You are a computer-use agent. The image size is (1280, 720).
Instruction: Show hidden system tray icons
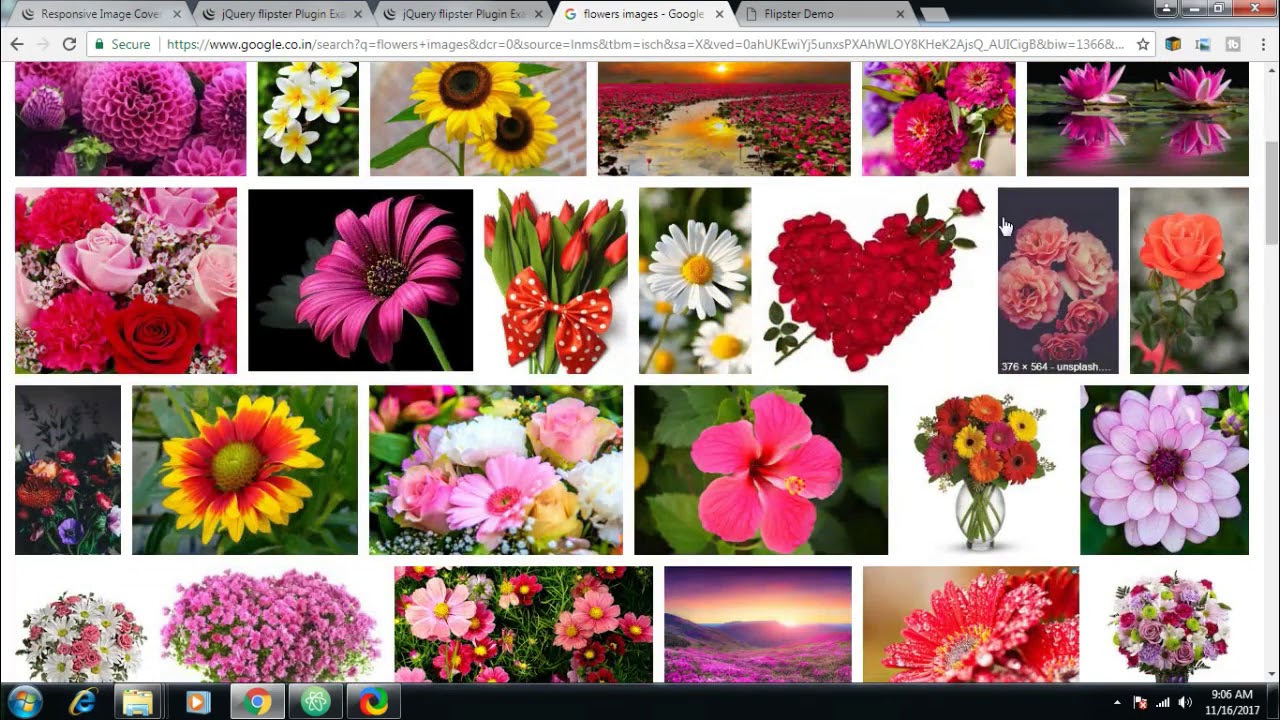tap(1117, 702)
